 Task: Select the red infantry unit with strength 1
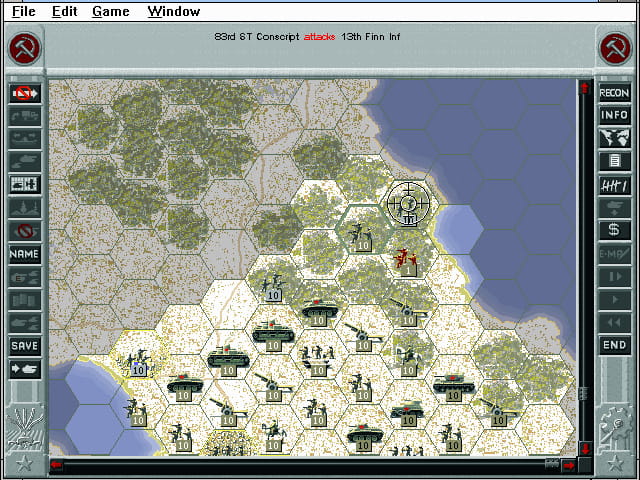click(x=407, y=262)
